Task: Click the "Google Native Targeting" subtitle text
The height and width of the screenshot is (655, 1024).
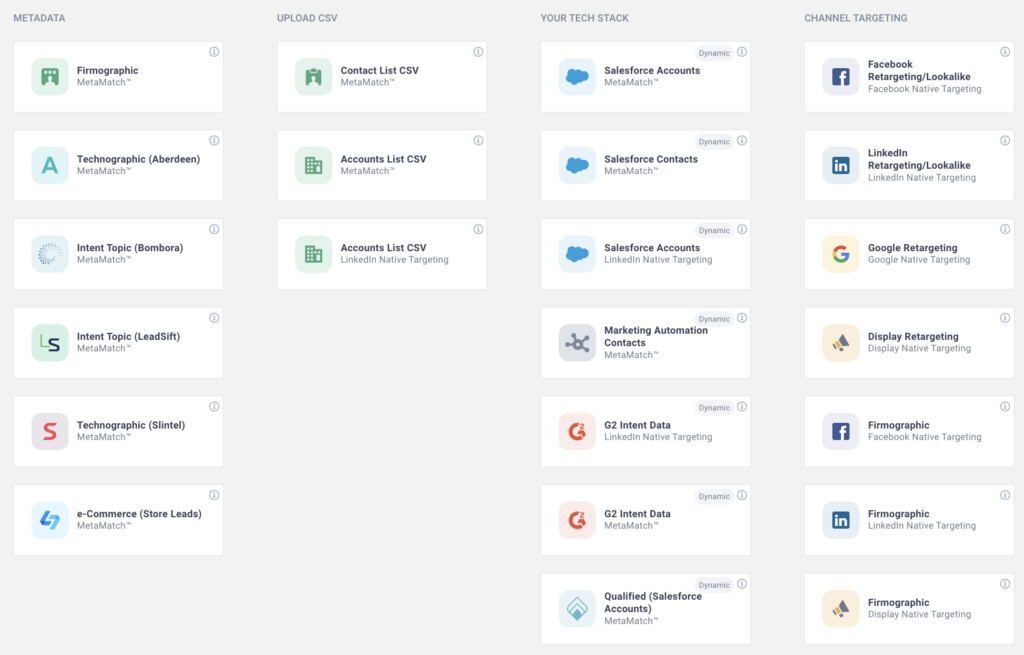Action: point(919,260)
